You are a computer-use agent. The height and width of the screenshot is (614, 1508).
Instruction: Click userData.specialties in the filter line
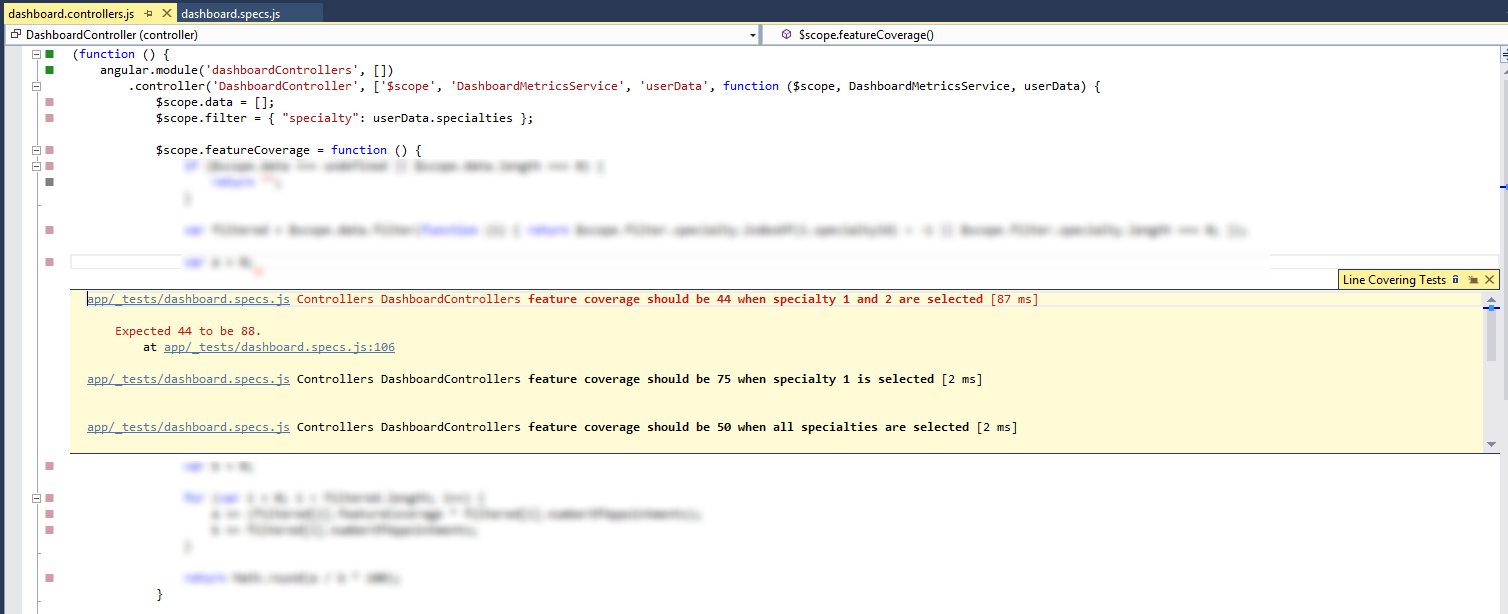(442, 118)
